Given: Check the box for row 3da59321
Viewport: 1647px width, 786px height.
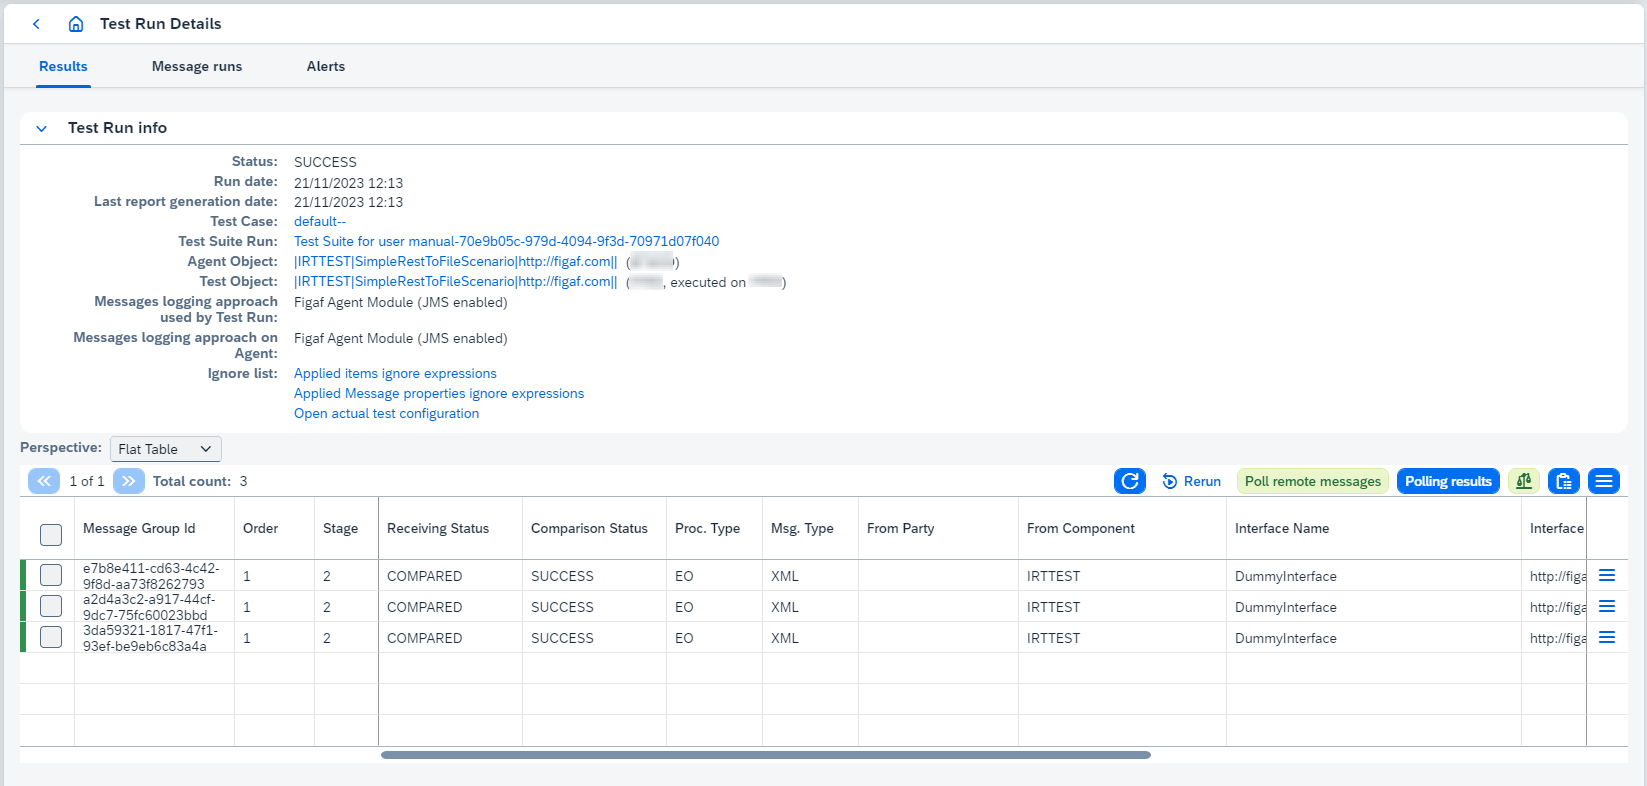Looking at the screenshot, I should (x=51, y=637).
